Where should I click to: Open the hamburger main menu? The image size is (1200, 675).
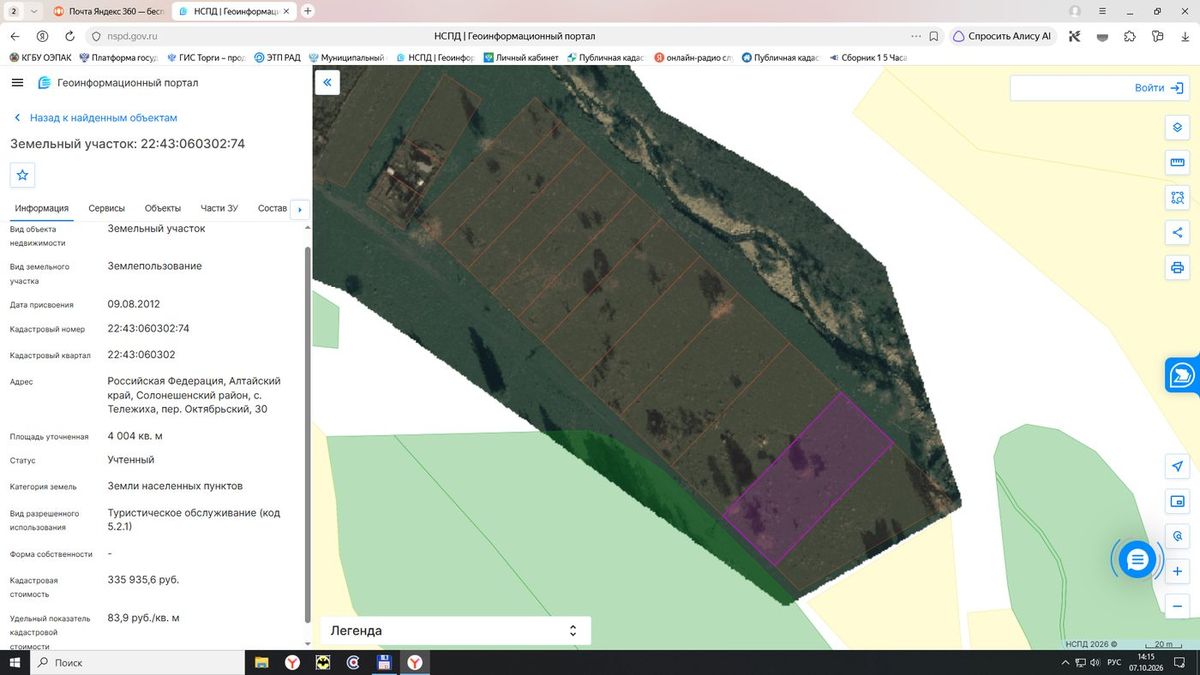[17, 83]
